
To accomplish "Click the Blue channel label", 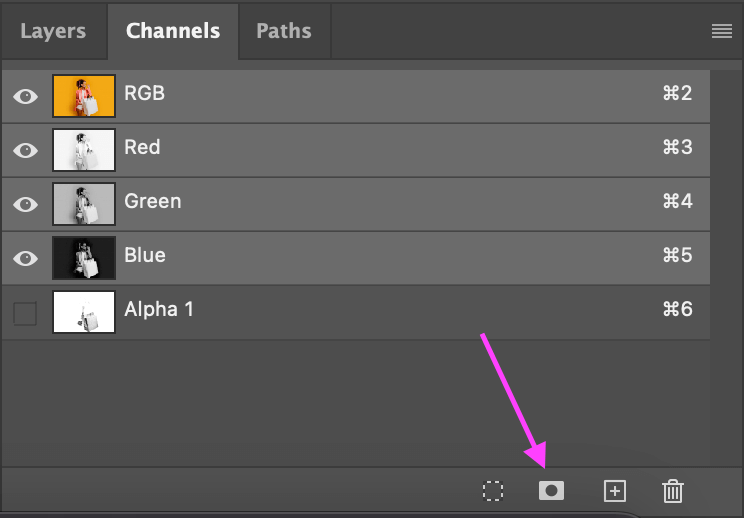I will coord(145,256).
